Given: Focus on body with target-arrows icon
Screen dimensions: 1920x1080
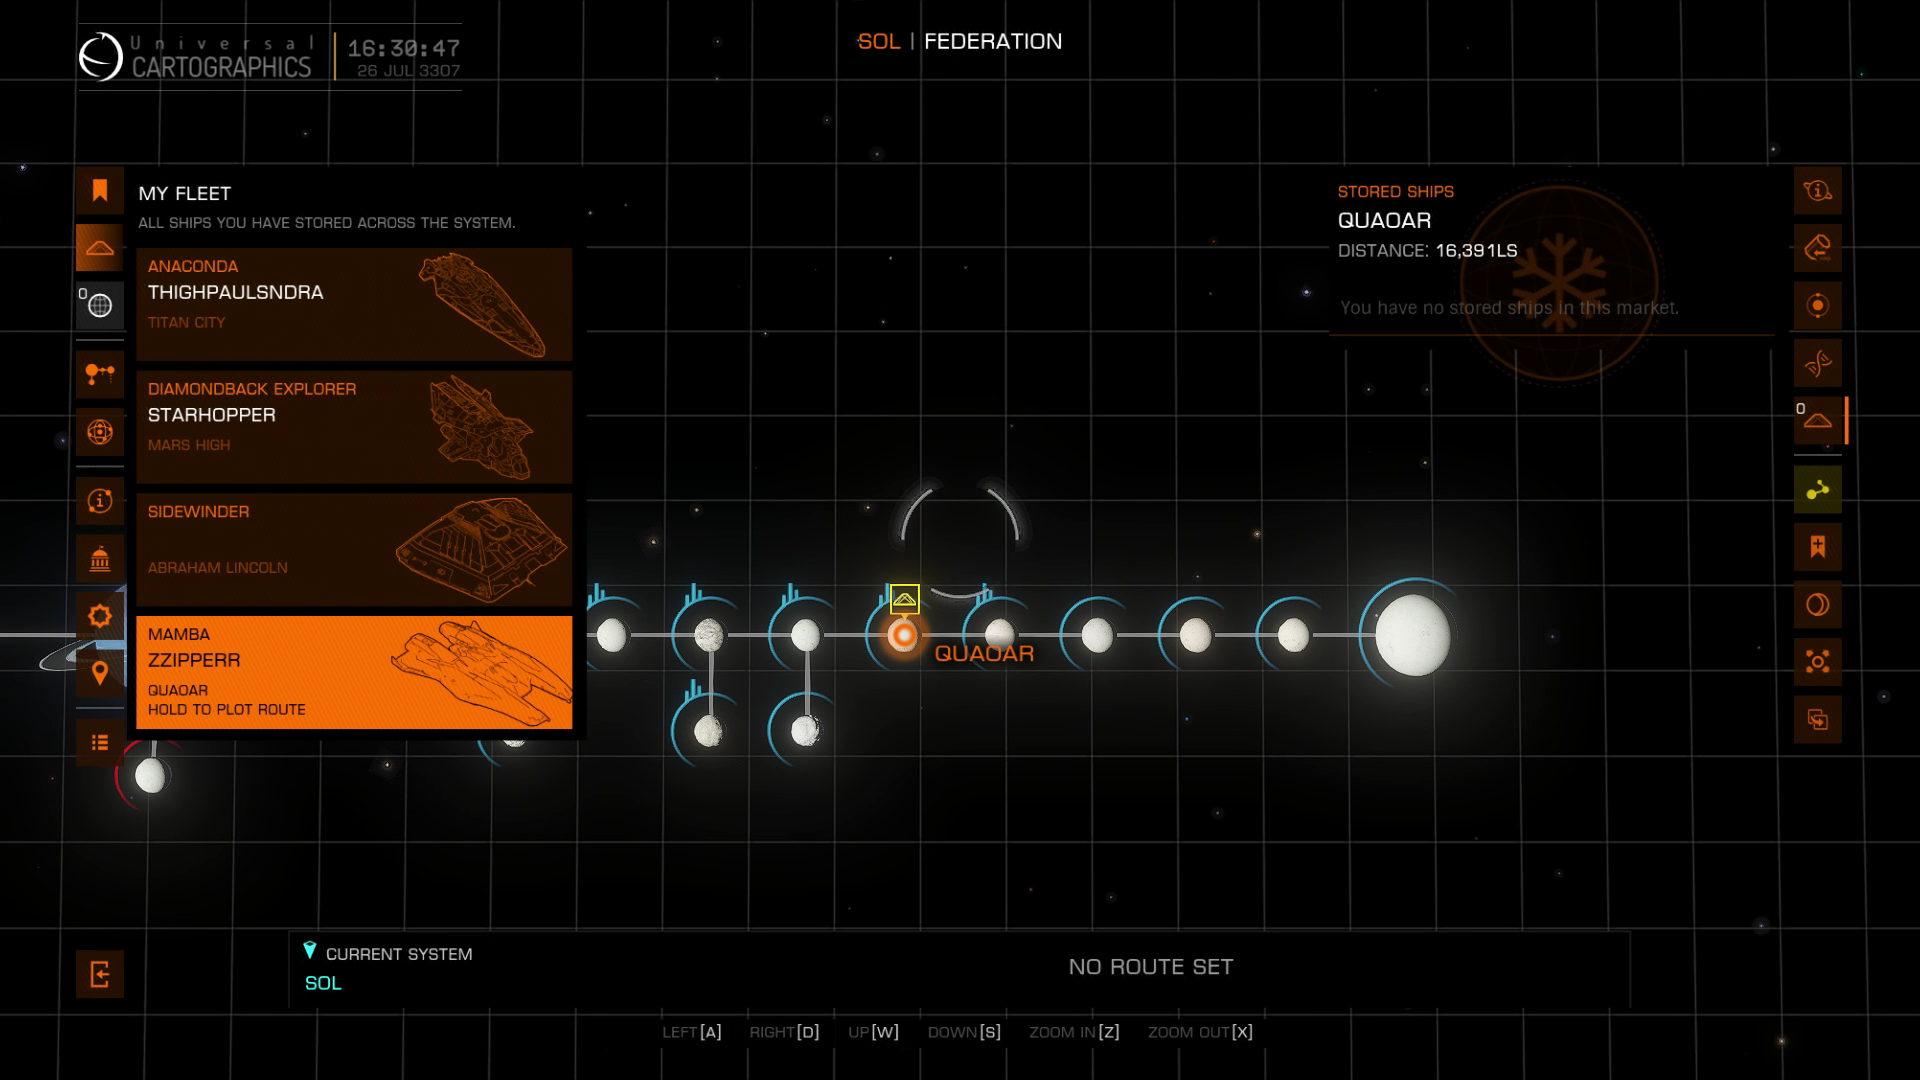Looking at the screenshot, I should [x=1818, y=661].
